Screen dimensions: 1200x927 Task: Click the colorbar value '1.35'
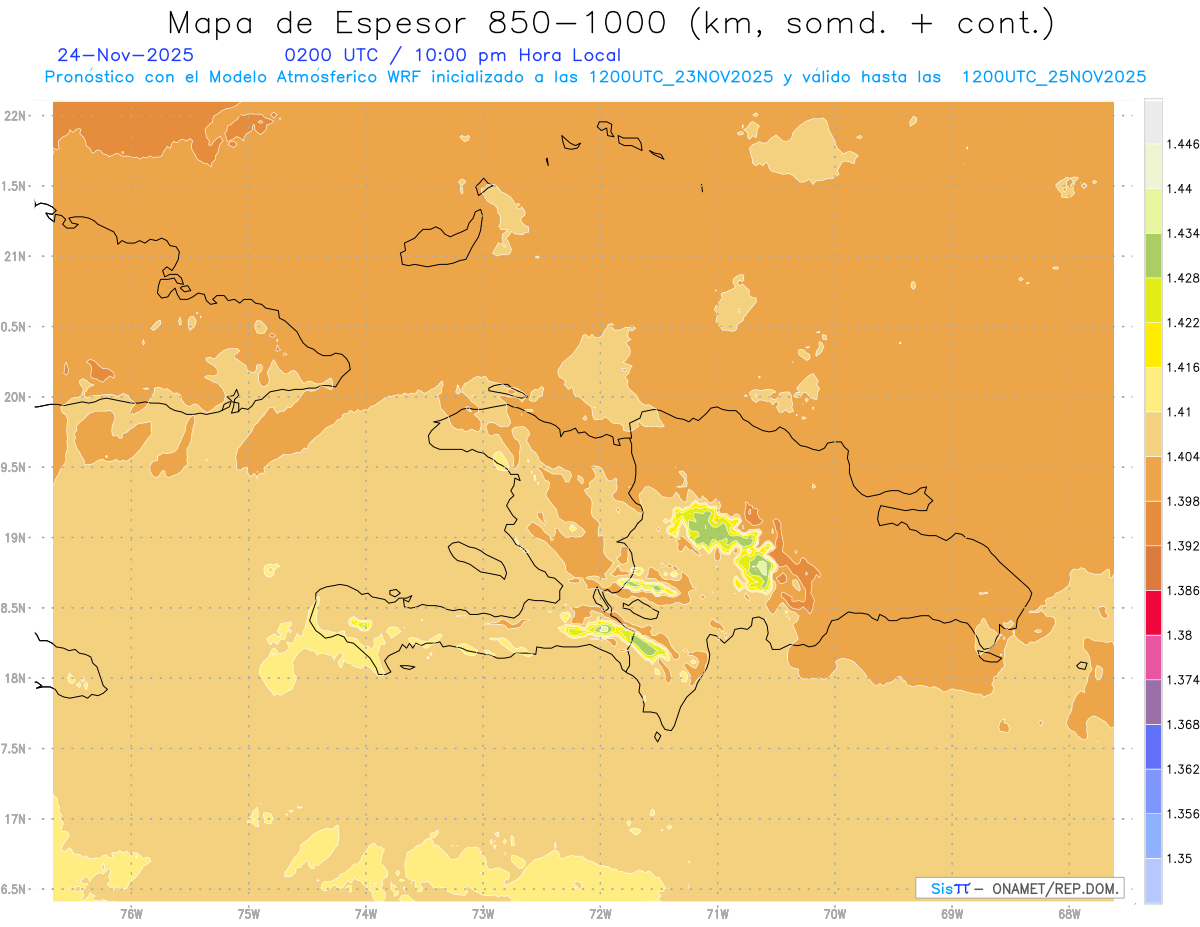click(1180, 858)
